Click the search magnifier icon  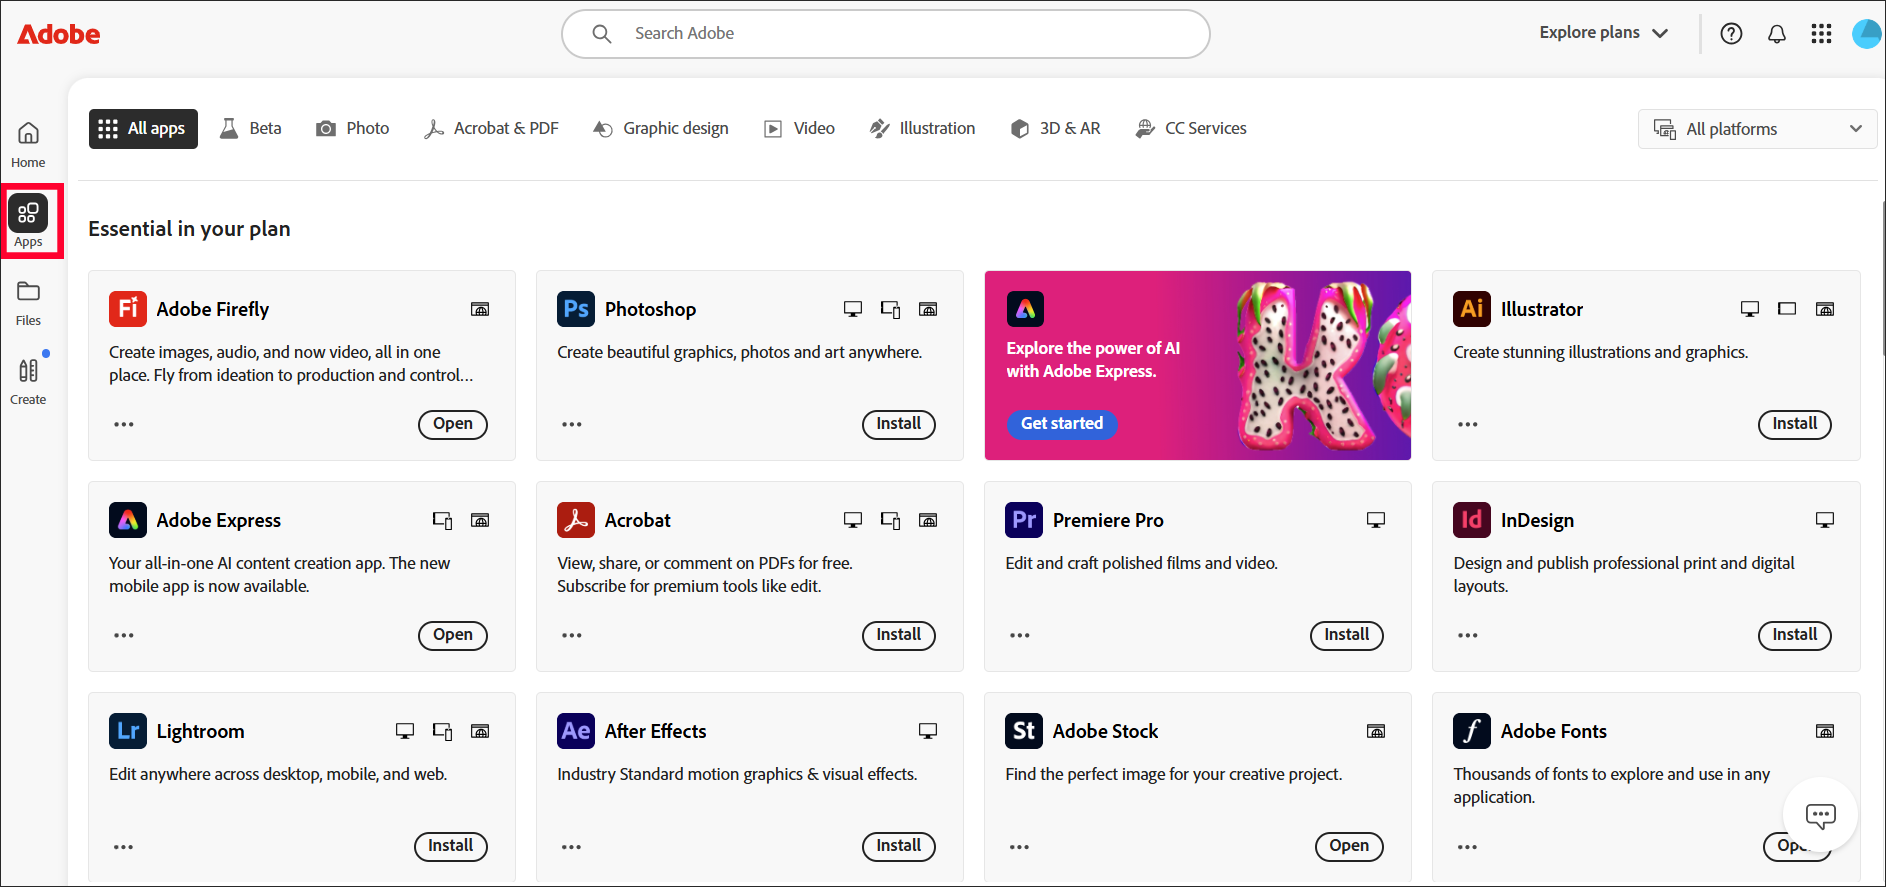(x=602, y=34)
